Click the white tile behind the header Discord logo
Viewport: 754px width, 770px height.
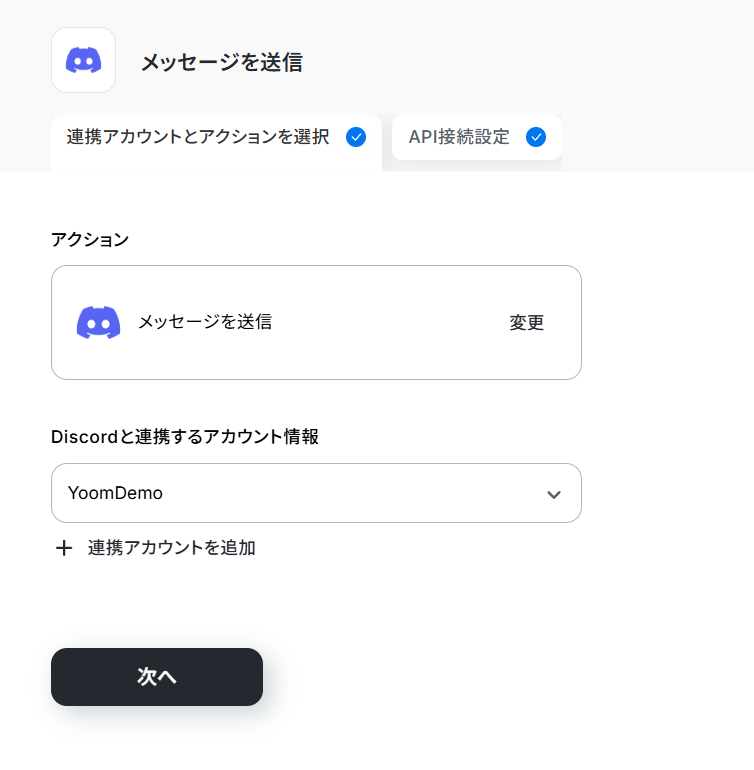point(84,60)
